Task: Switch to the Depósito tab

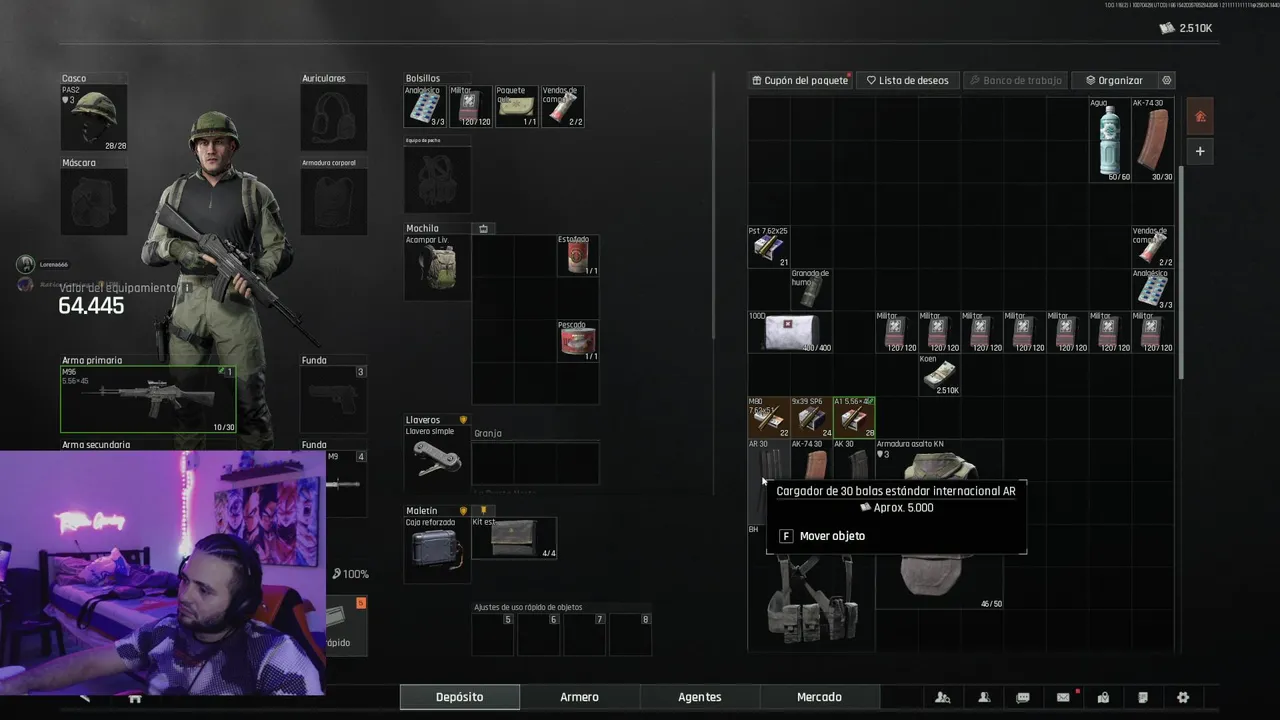Action: pyautogui.click(x=460, y=697)
